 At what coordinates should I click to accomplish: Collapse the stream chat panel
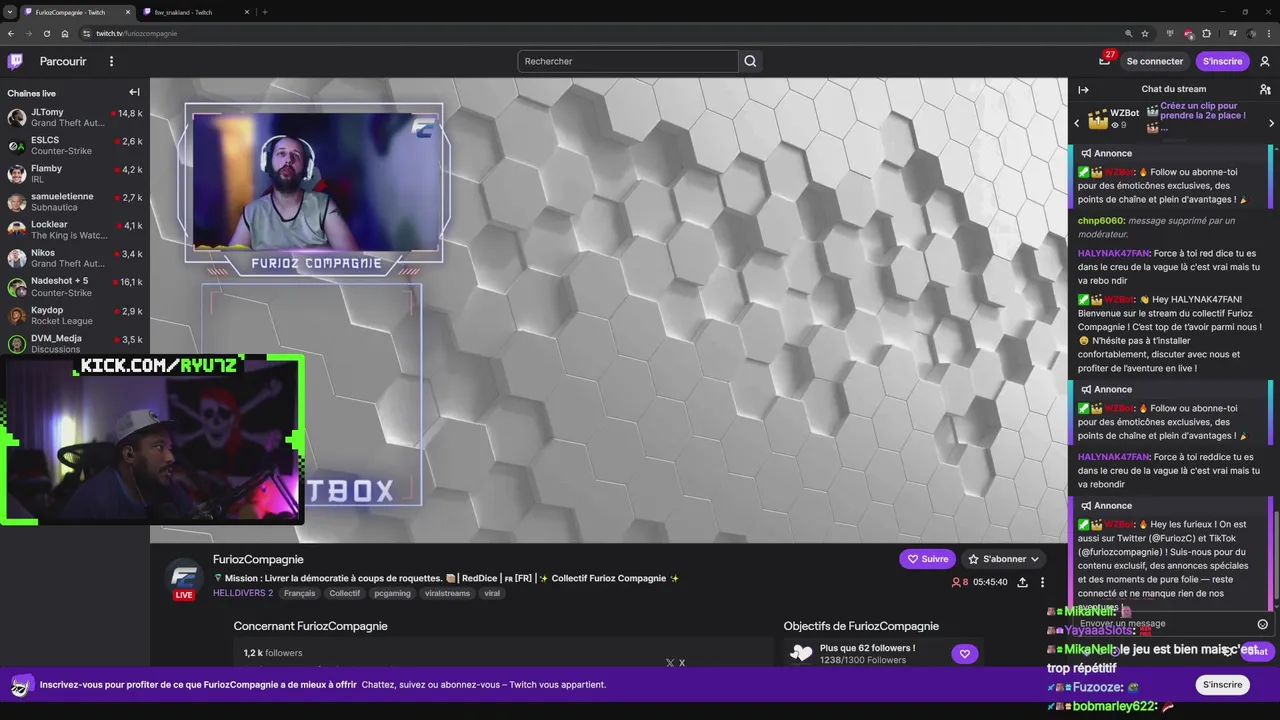pos(1083,89)
